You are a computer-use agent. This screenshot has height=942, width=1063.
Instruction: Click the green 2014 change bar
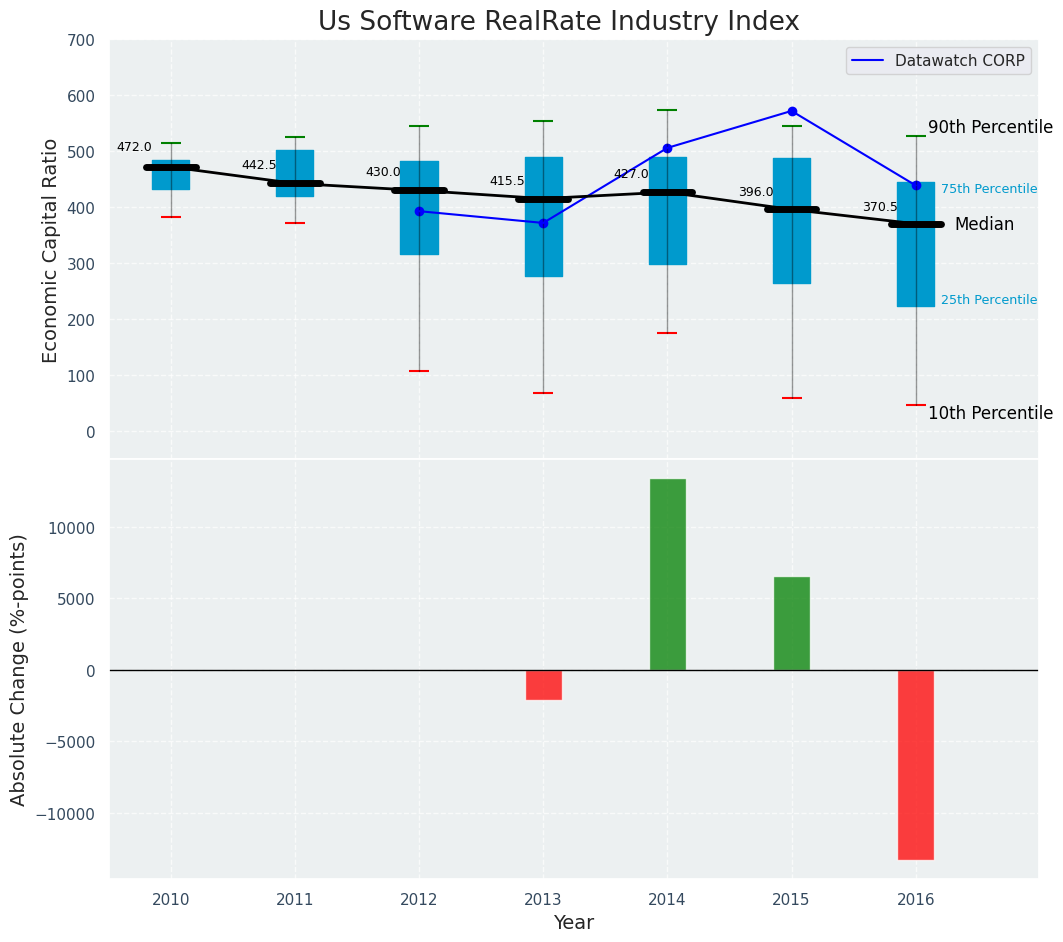coord(667,574)
